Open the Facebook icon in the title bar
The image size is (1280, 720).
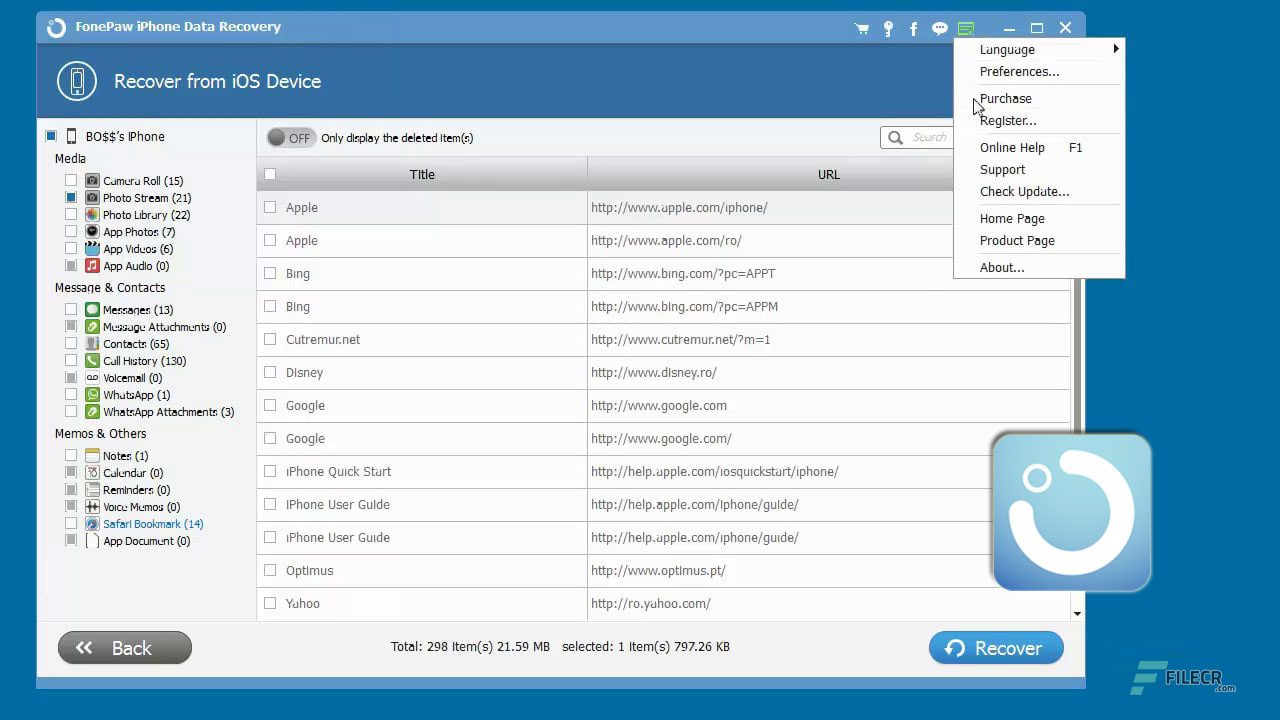pos(914,28)
